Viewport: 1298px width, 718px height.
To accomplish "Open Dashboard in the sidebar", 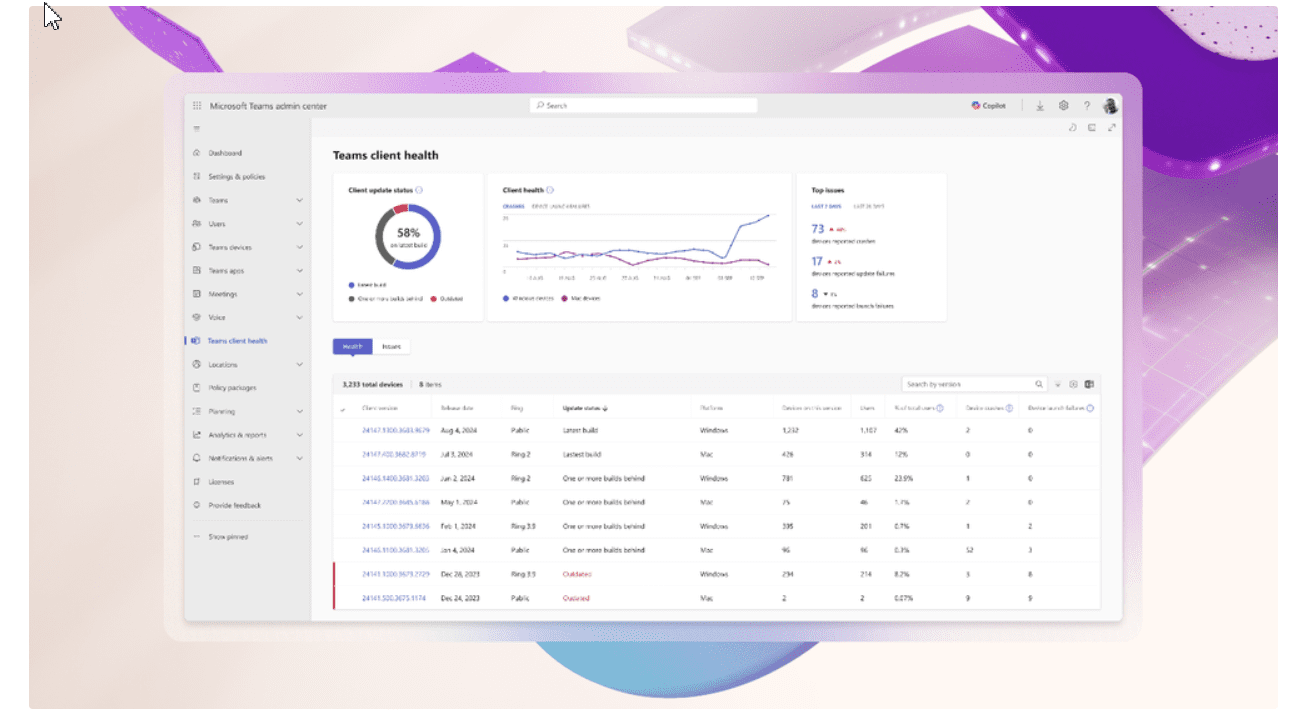I will pos(225,153).
